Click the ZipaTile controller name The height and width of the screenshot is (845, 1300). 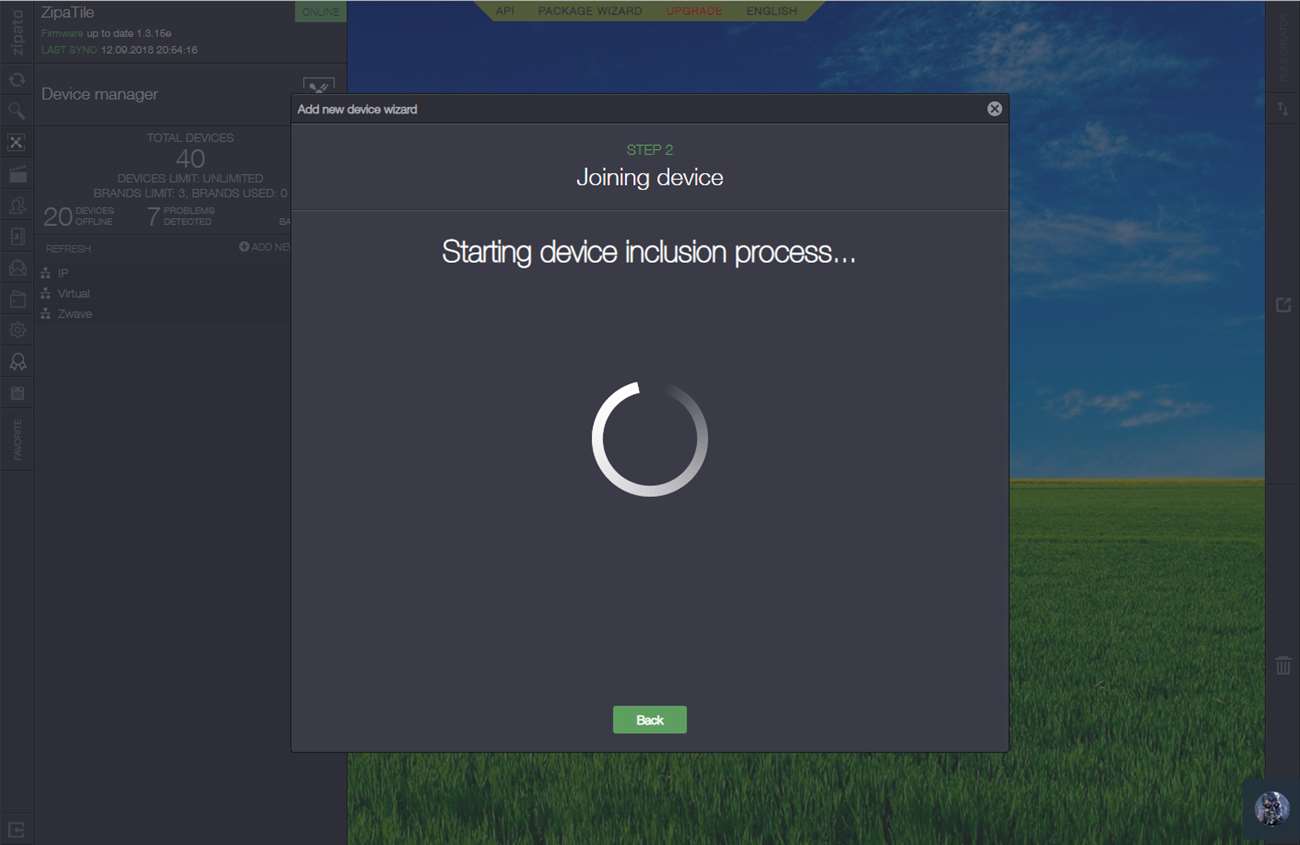pyautogui.click(x=68, y=14)
